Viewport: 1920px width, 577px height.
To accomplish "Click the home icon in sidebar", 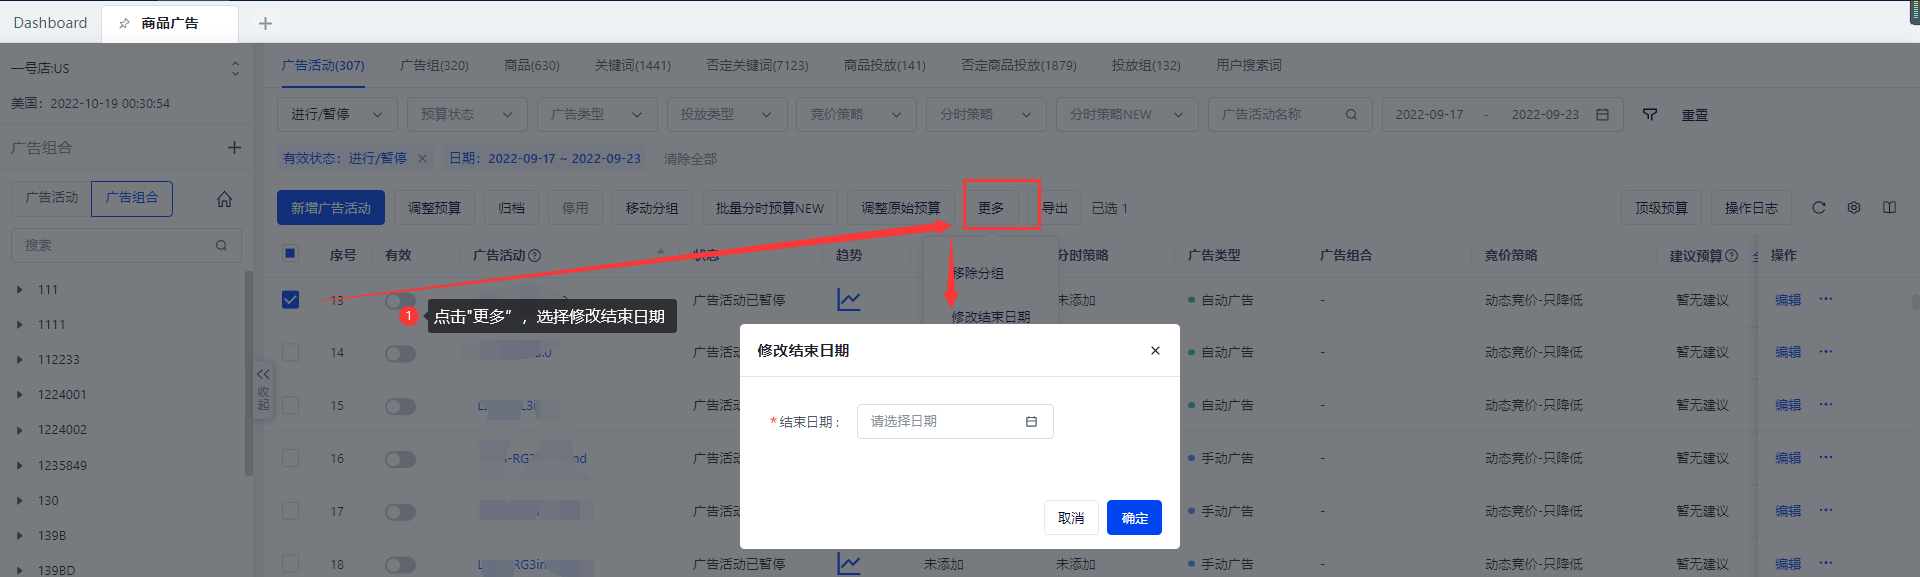I will click(x=224, y=199).
